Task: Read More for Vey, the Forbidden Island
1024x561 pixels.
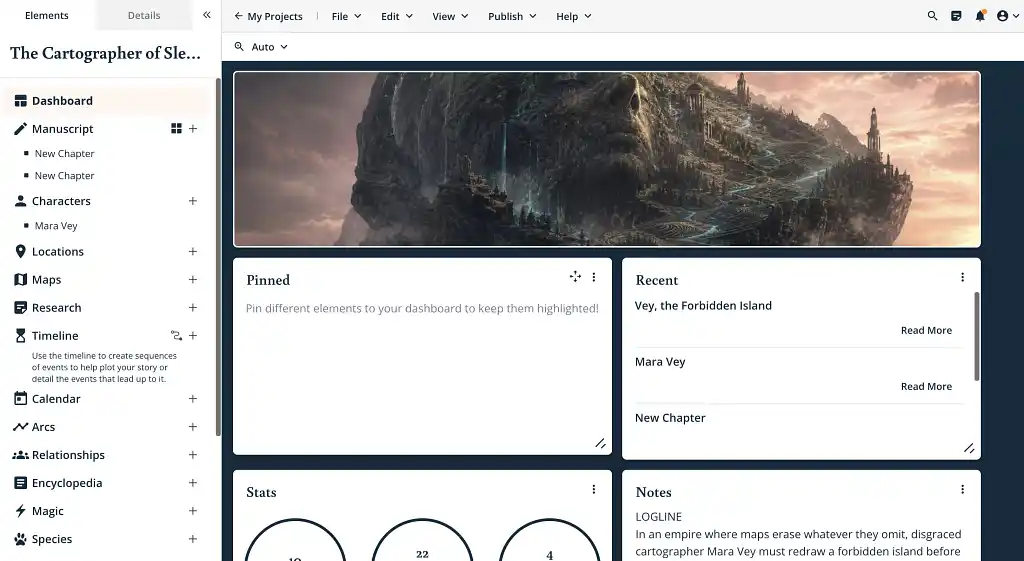Action: (926, 330)
